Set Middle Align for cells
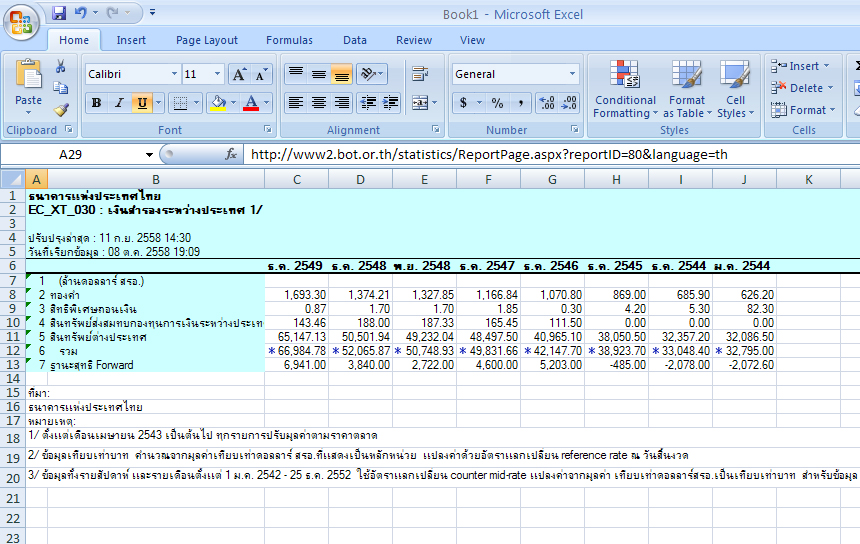860x544 pixels. (319, 74)
